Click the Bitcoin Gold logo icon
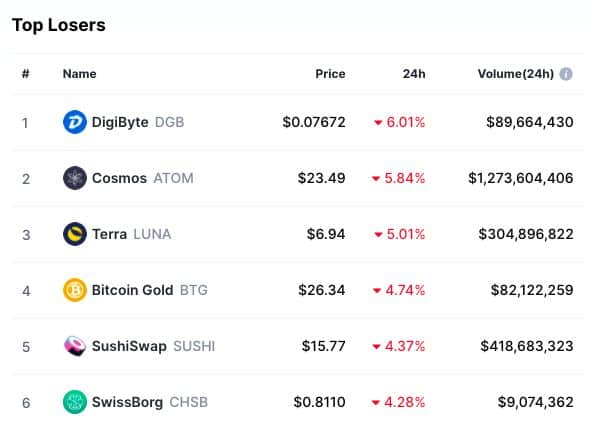Screen dimensions: 593x423 [75, 290]
